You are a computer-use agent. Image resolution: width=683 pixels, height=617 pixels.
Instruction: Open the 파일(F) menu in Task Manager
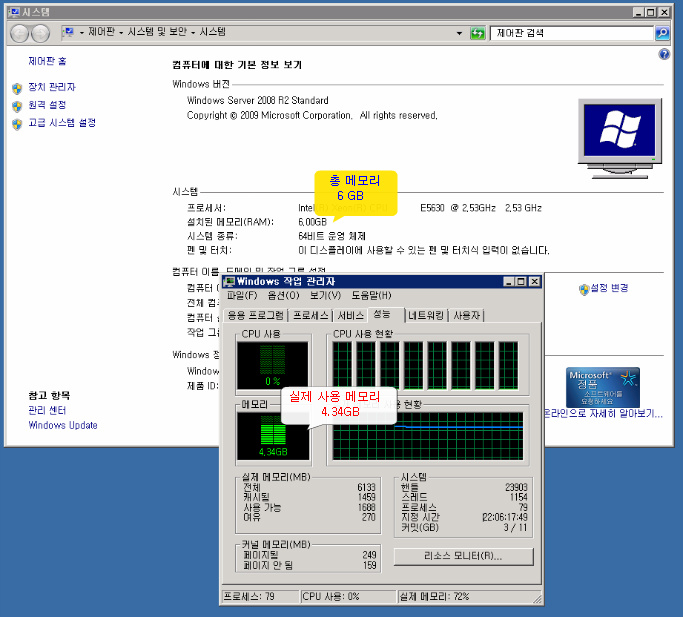[x=242, y=295]
